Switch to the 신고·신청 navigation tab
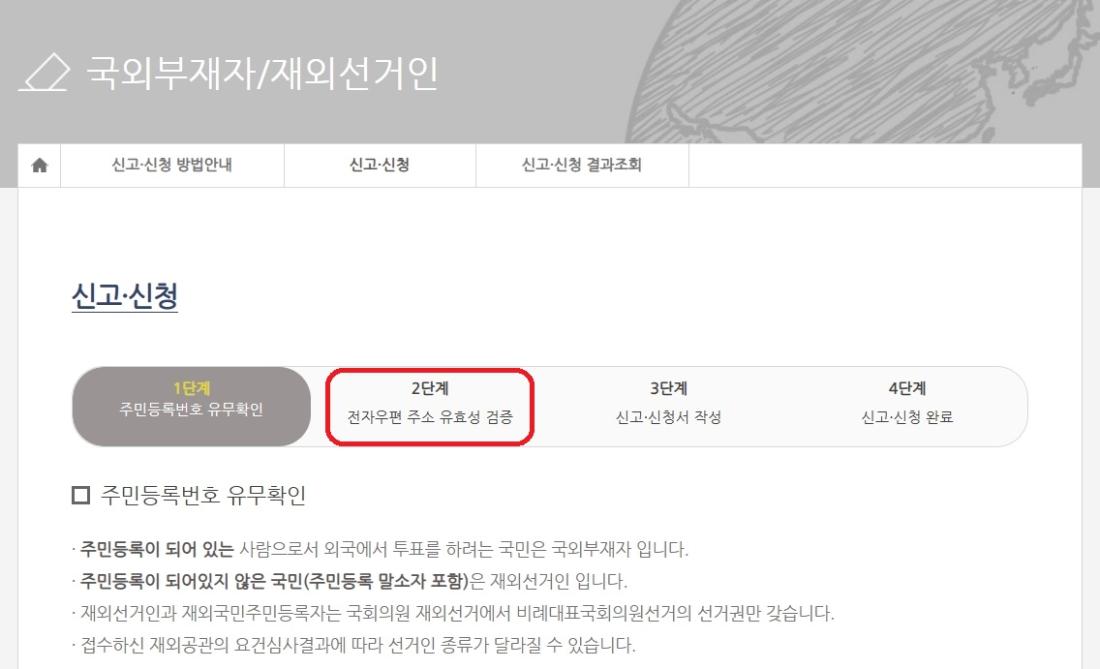1100x669 pixels. tap(380, 165)
